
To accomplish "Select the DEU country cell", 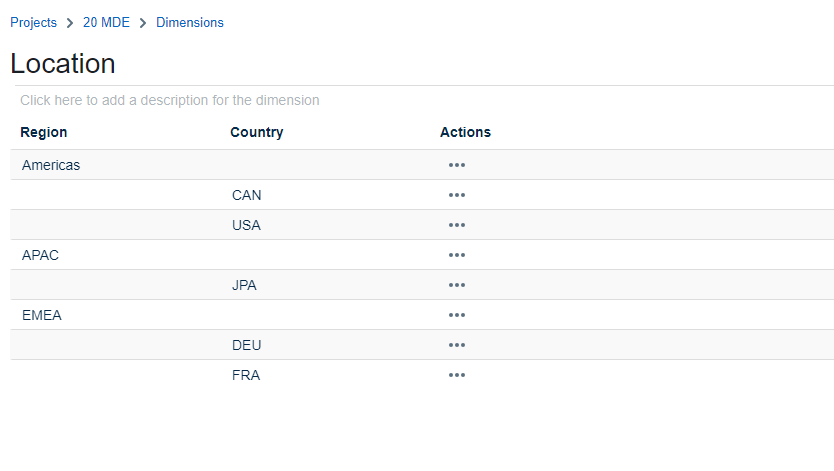I will (x=246, y=345).
